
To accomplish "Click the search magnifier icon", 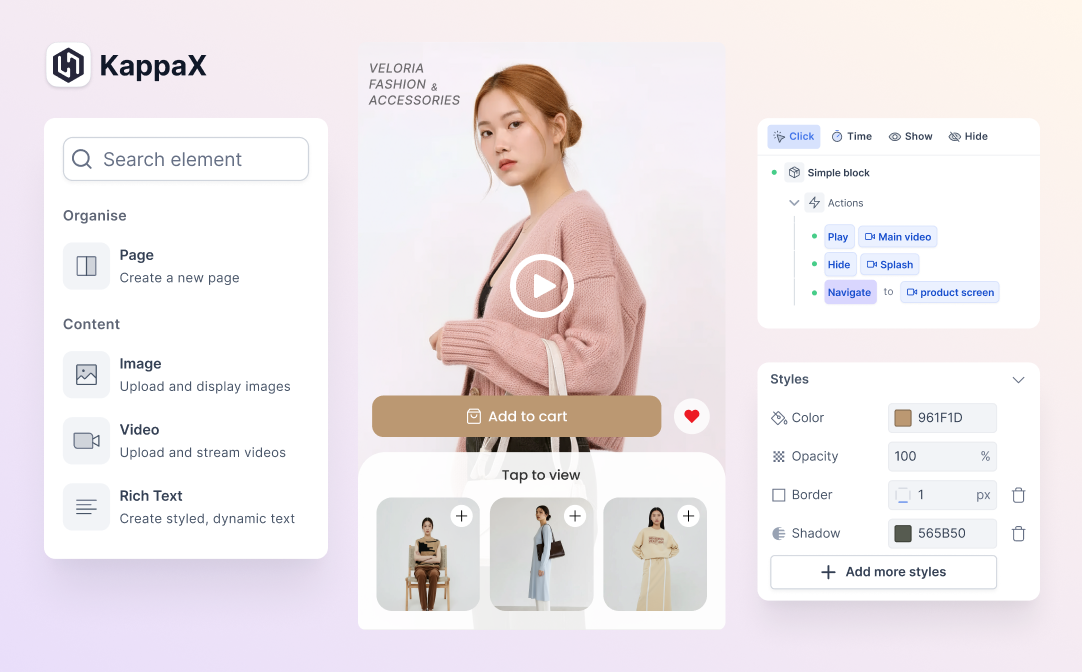I will coord(81,159).
